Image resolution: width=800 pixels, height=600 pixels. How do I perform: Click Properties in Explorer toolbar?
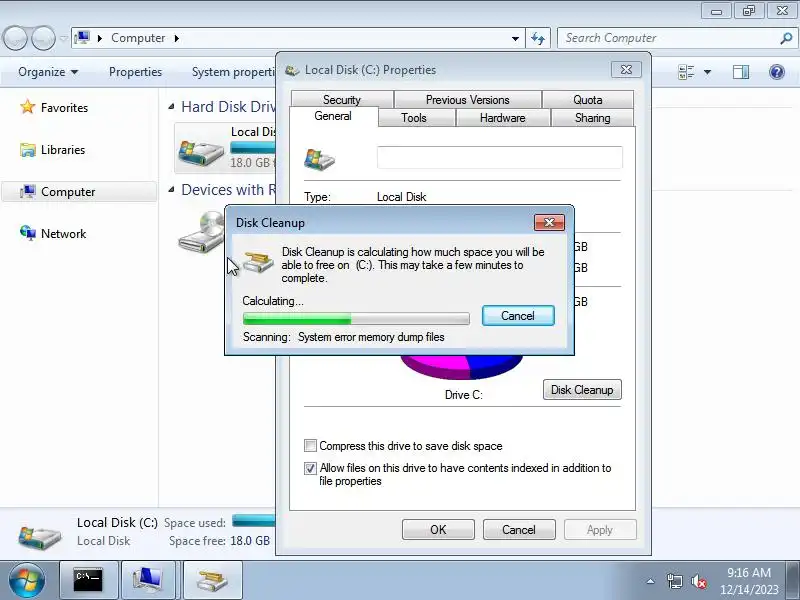(135, 72)
